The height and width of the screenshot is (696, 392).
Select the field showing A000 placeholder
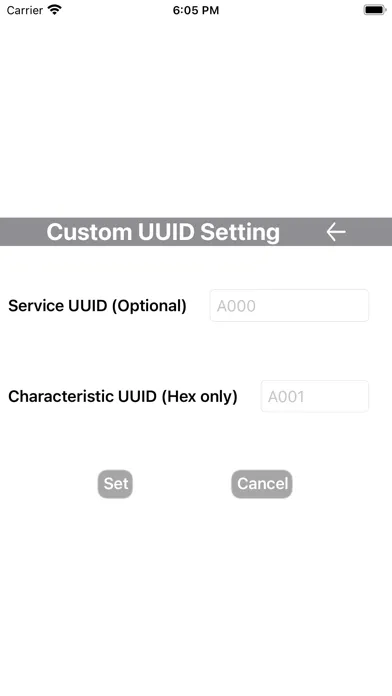coord(289,305)
